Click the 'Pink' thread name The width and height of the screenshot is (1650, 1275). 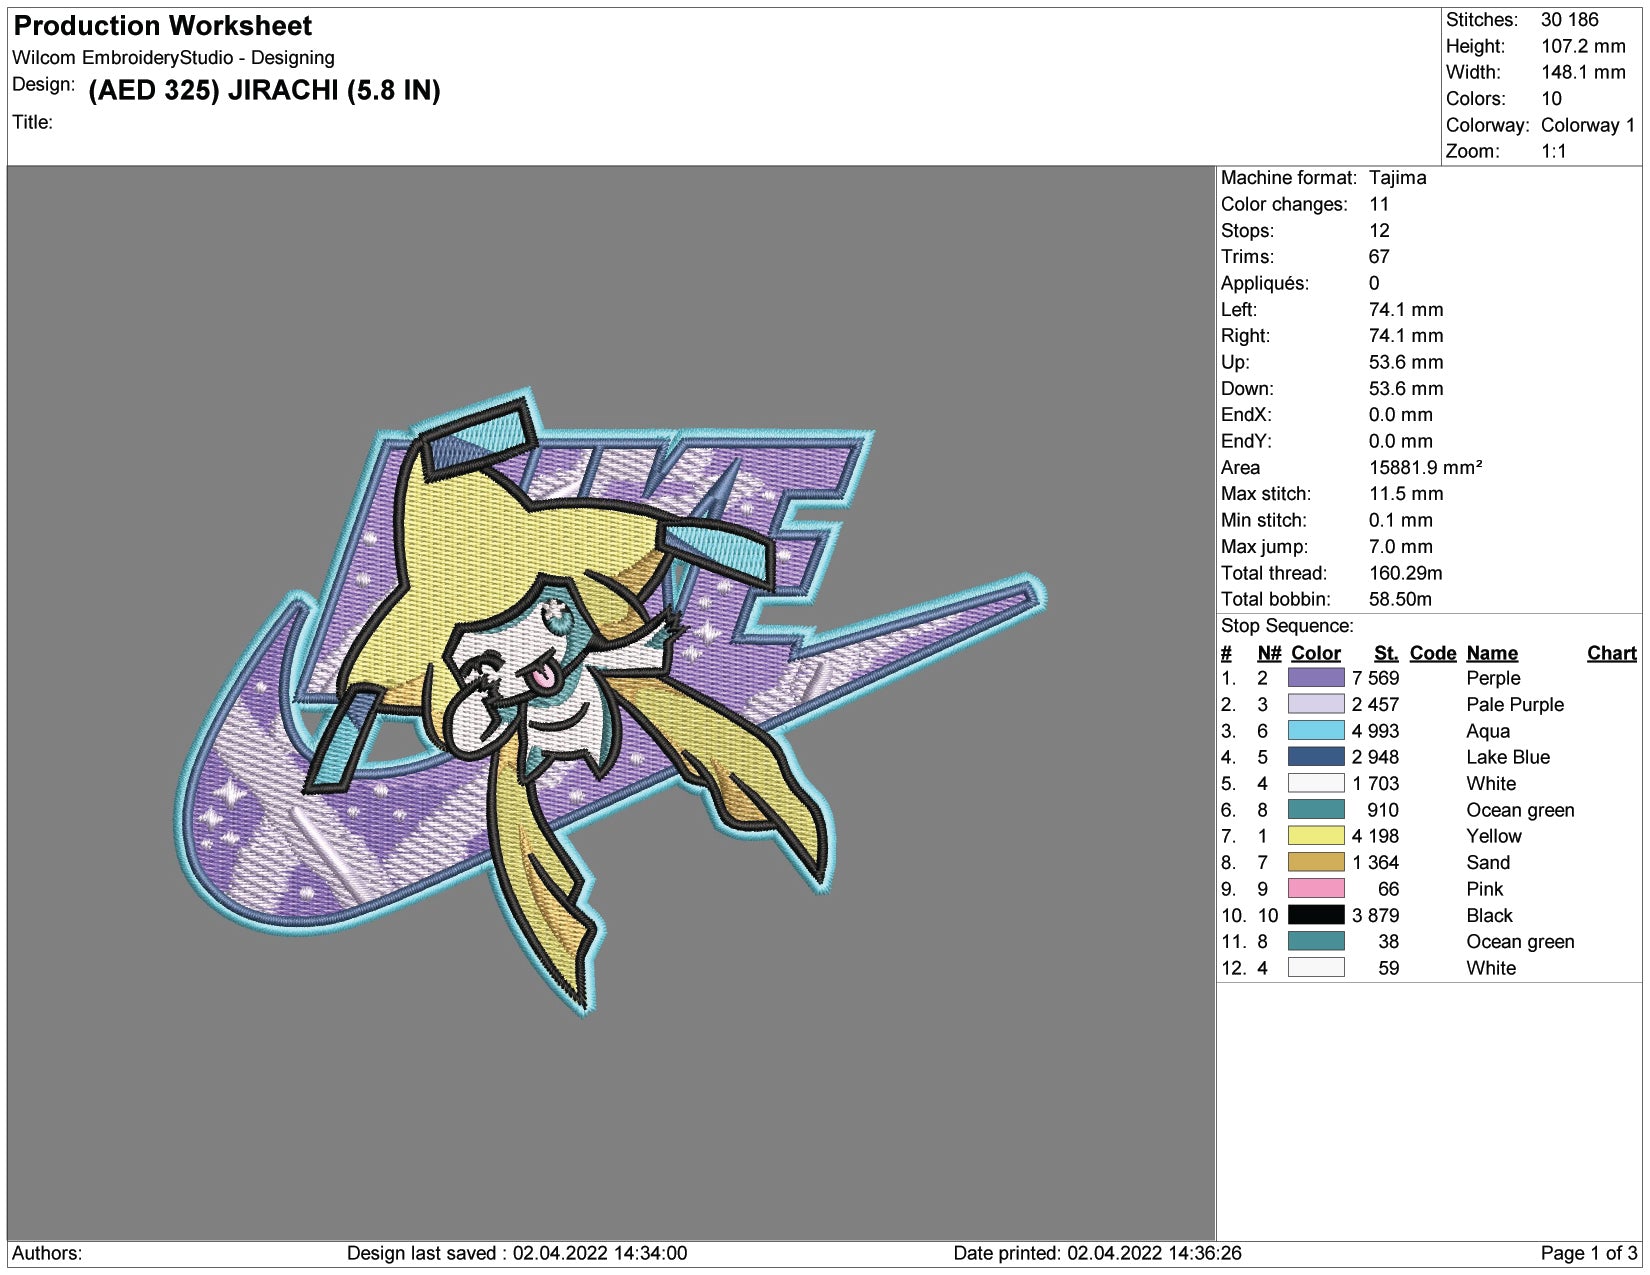point(1485,889)
